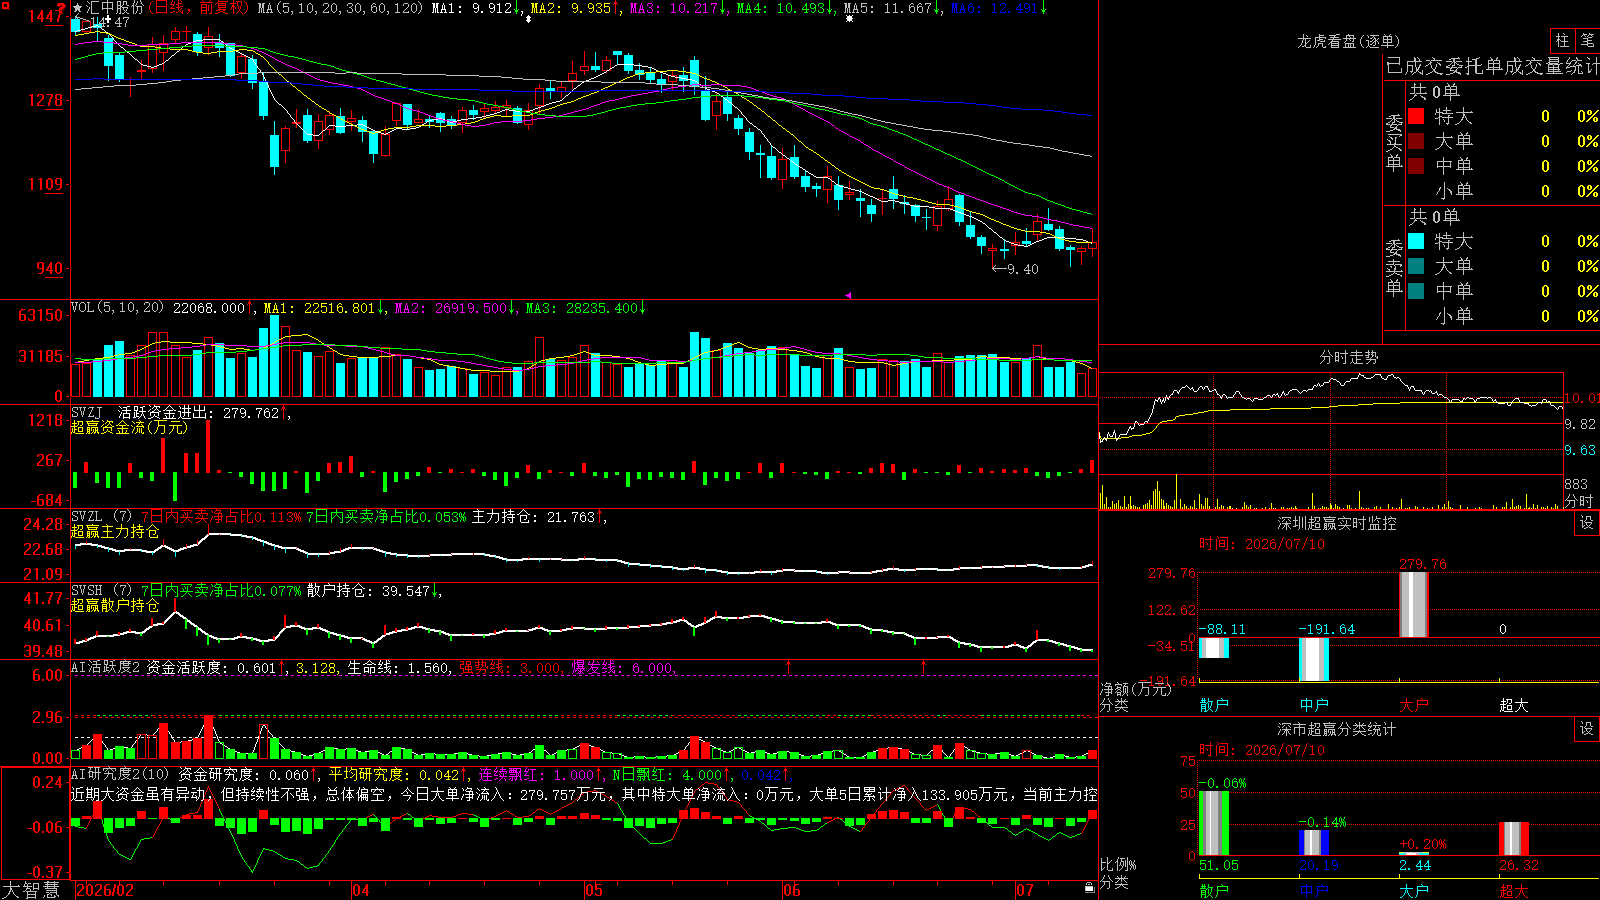This screenshot has height=900, width=1600.
Task: Switch 龙虎看盘 to 笔 (tick) view
Action: (x=1587, y=40)
